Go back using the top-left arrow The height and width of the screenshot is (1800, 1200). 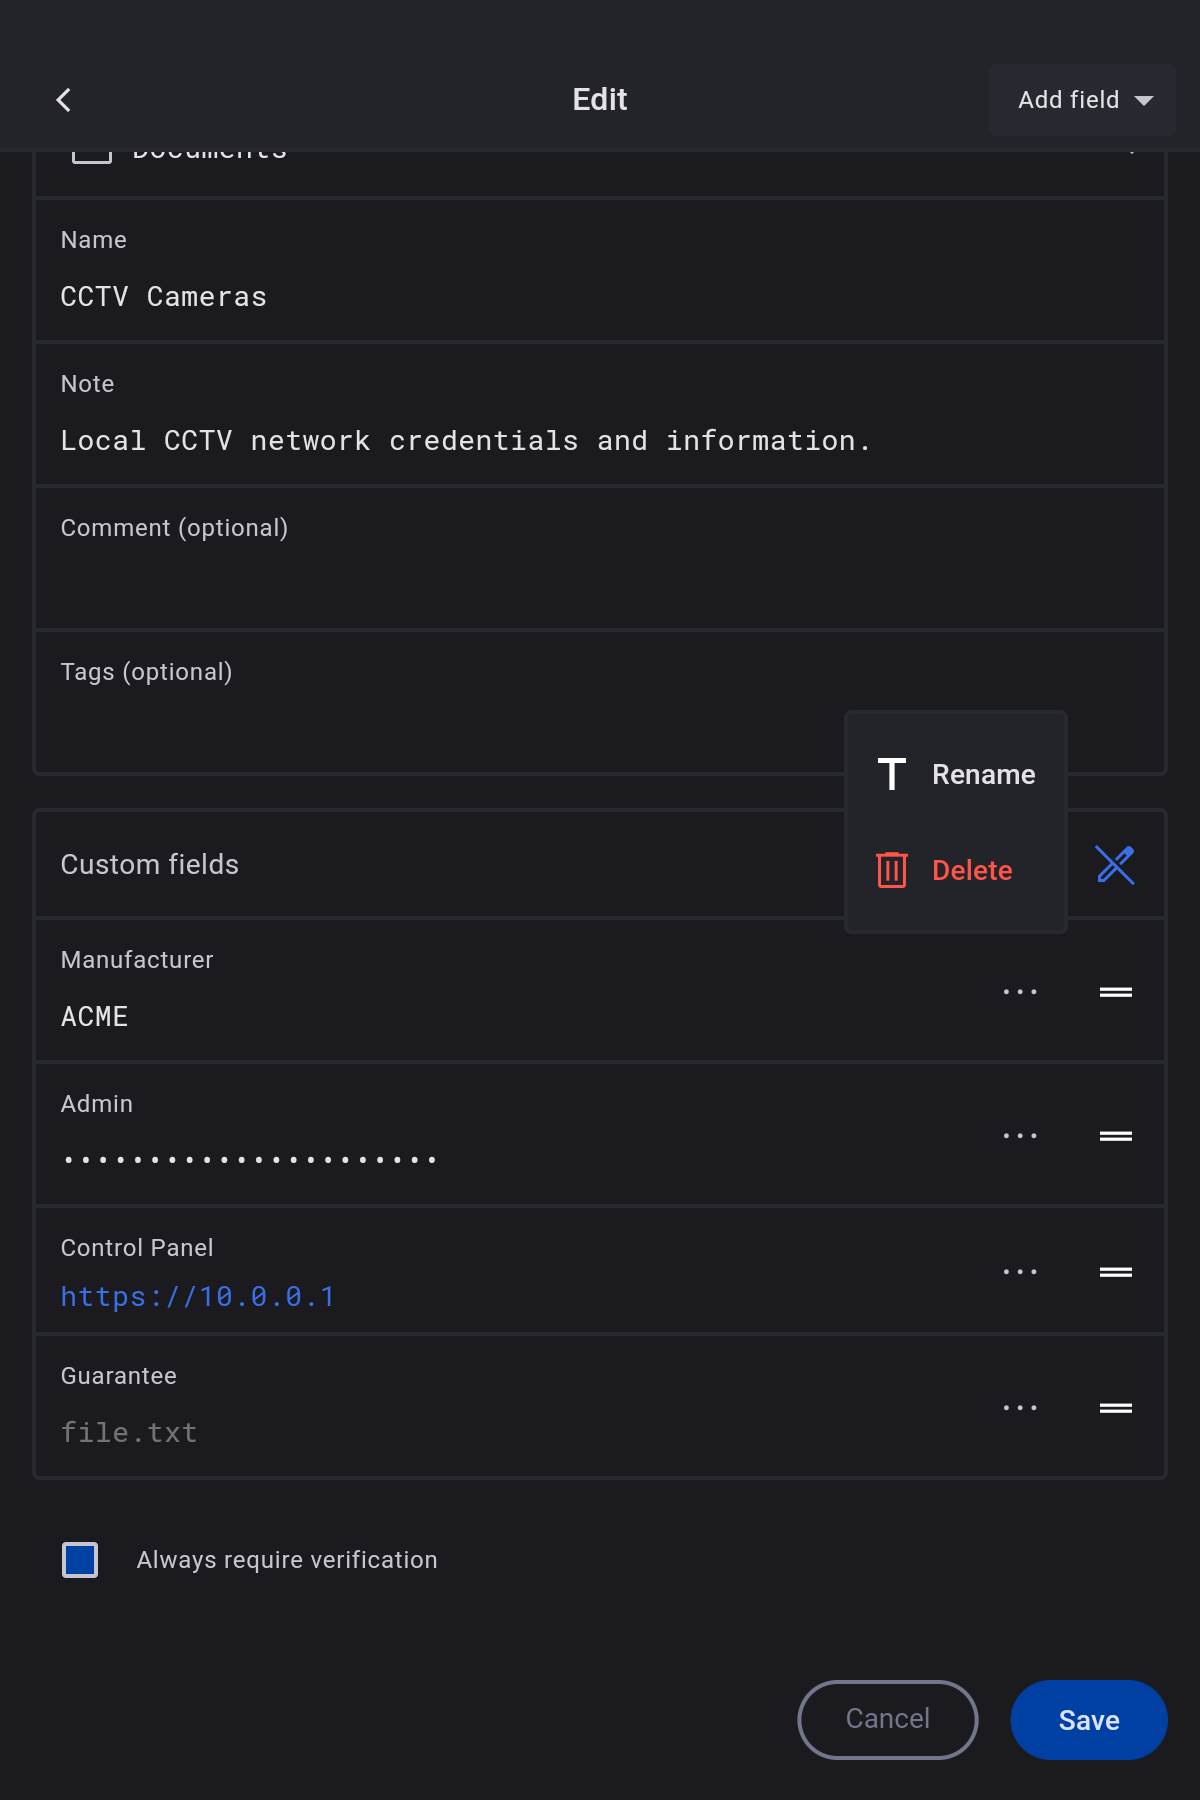coord(64,100)
